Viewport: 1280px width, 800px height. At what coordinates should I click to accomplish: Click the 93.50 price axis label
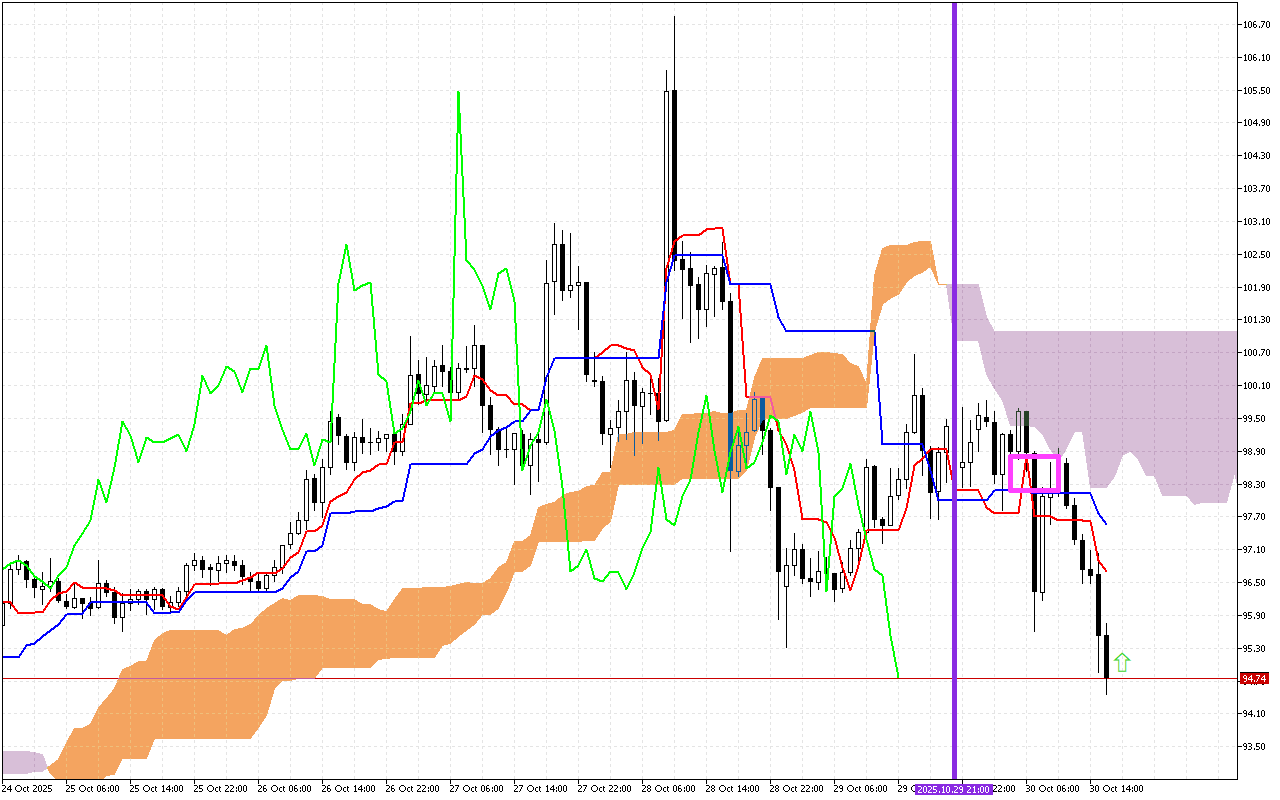pos(1256,747)
